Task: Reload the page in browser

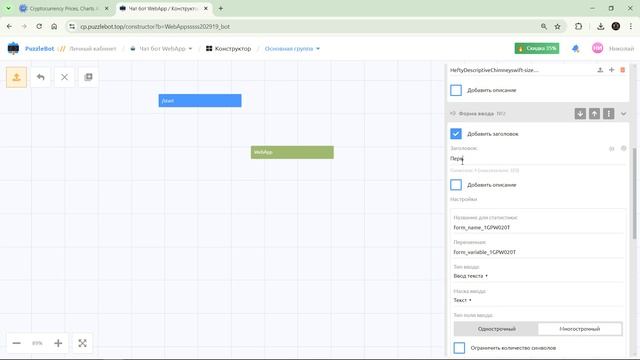Action: coord(39,27)
